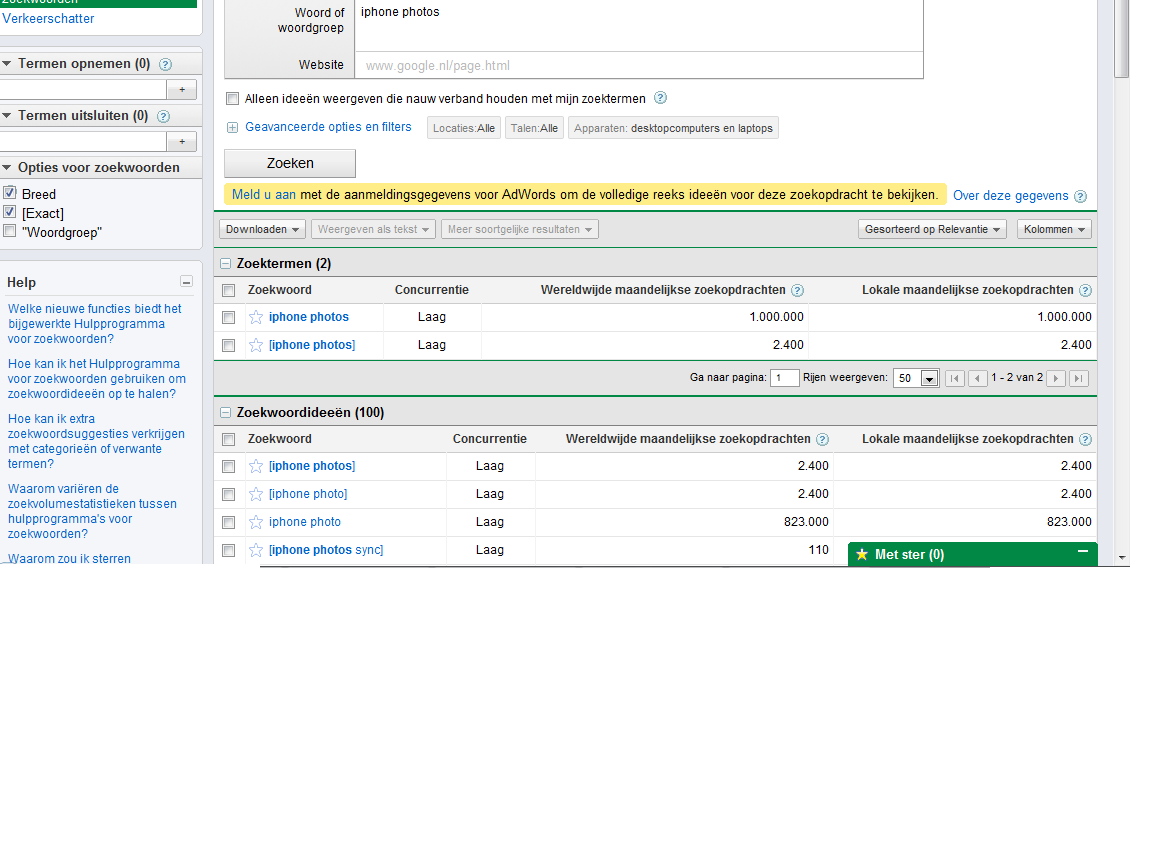Sort Zoekwoordideeën table by Zoekwoord column
This screenshot has width=1152, height=864.
279,439
